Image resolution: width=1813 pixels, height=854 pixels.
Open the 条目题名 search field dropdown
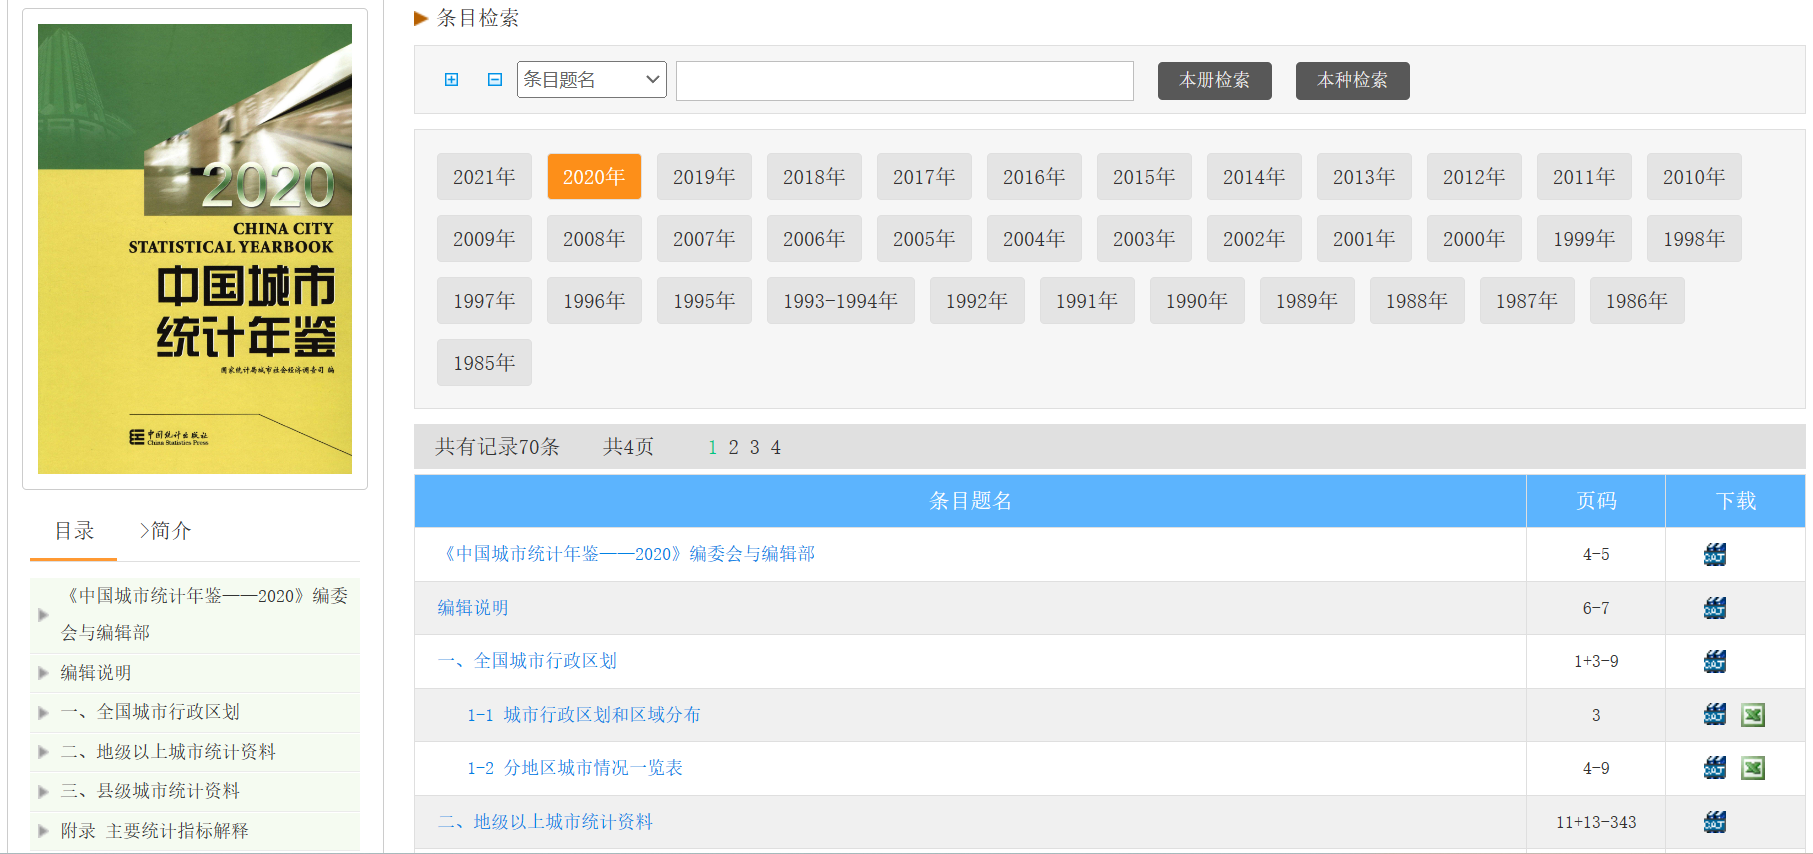click(x=591, y=80)
